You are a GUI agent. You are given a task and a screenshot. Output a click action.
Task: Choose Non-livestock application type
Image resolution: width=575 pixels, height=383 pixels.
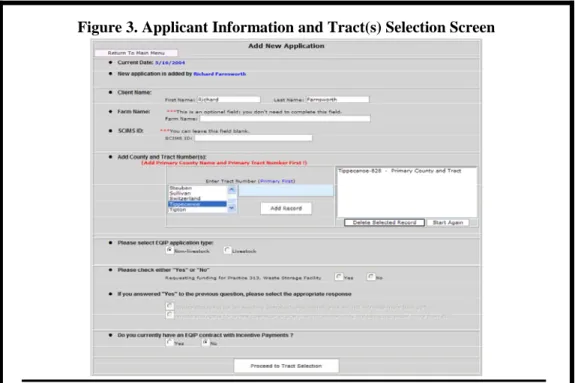tap(169, 250)
